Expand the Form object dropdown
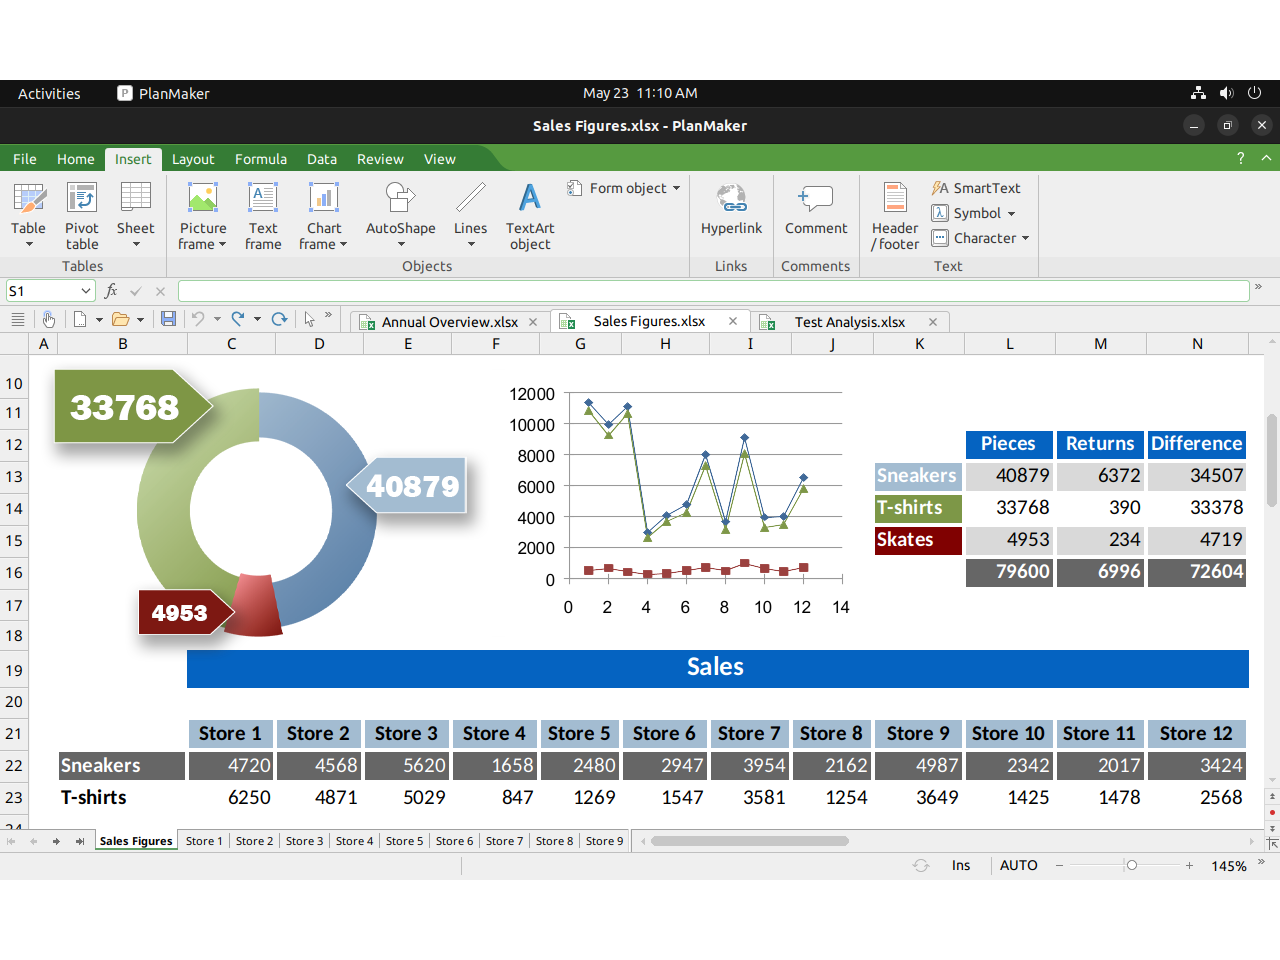 [x=676, y=188]
